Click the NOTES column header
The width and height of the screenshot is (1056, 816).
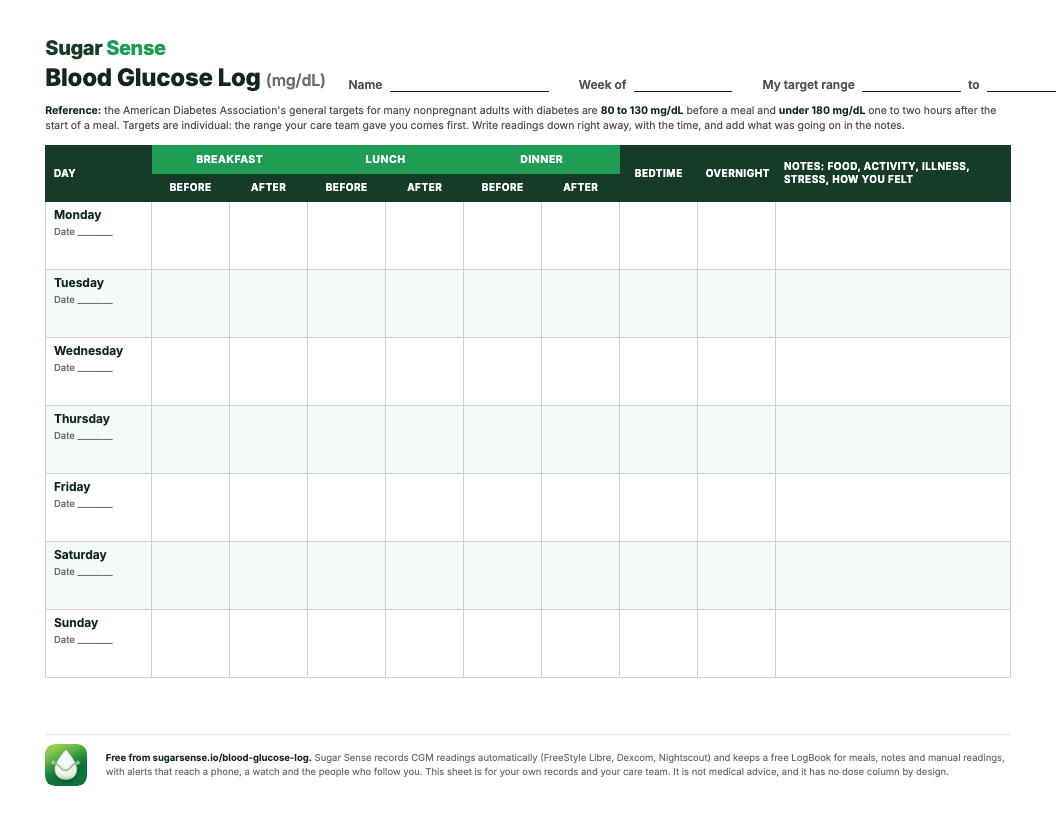(x=893, y=173)
